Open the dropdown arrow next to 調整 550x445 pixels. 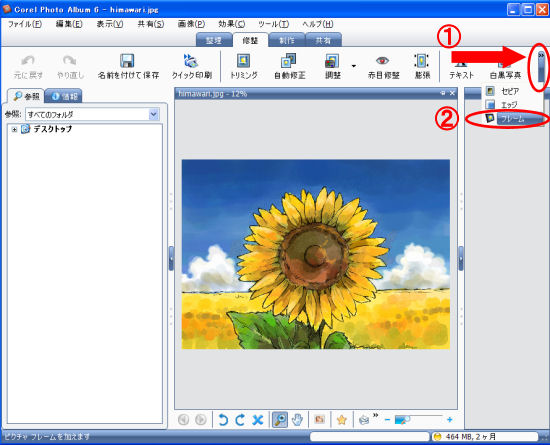[x=354, y=66]
